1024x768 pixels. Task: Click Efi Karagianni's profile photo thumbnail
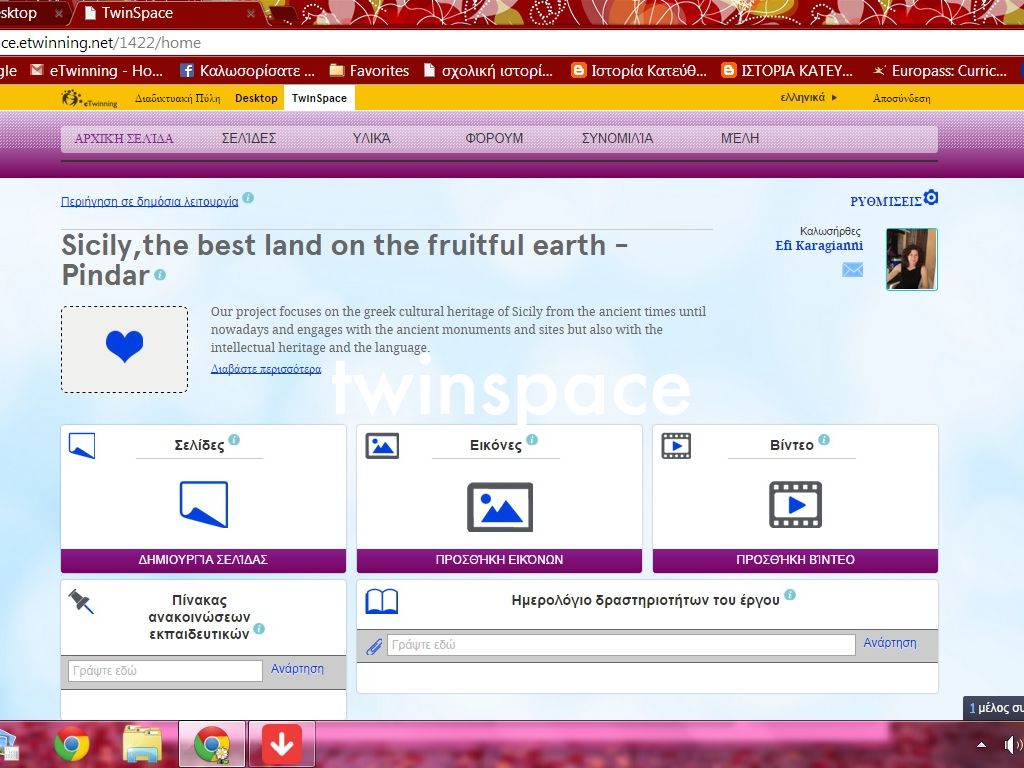pos(911,259)
